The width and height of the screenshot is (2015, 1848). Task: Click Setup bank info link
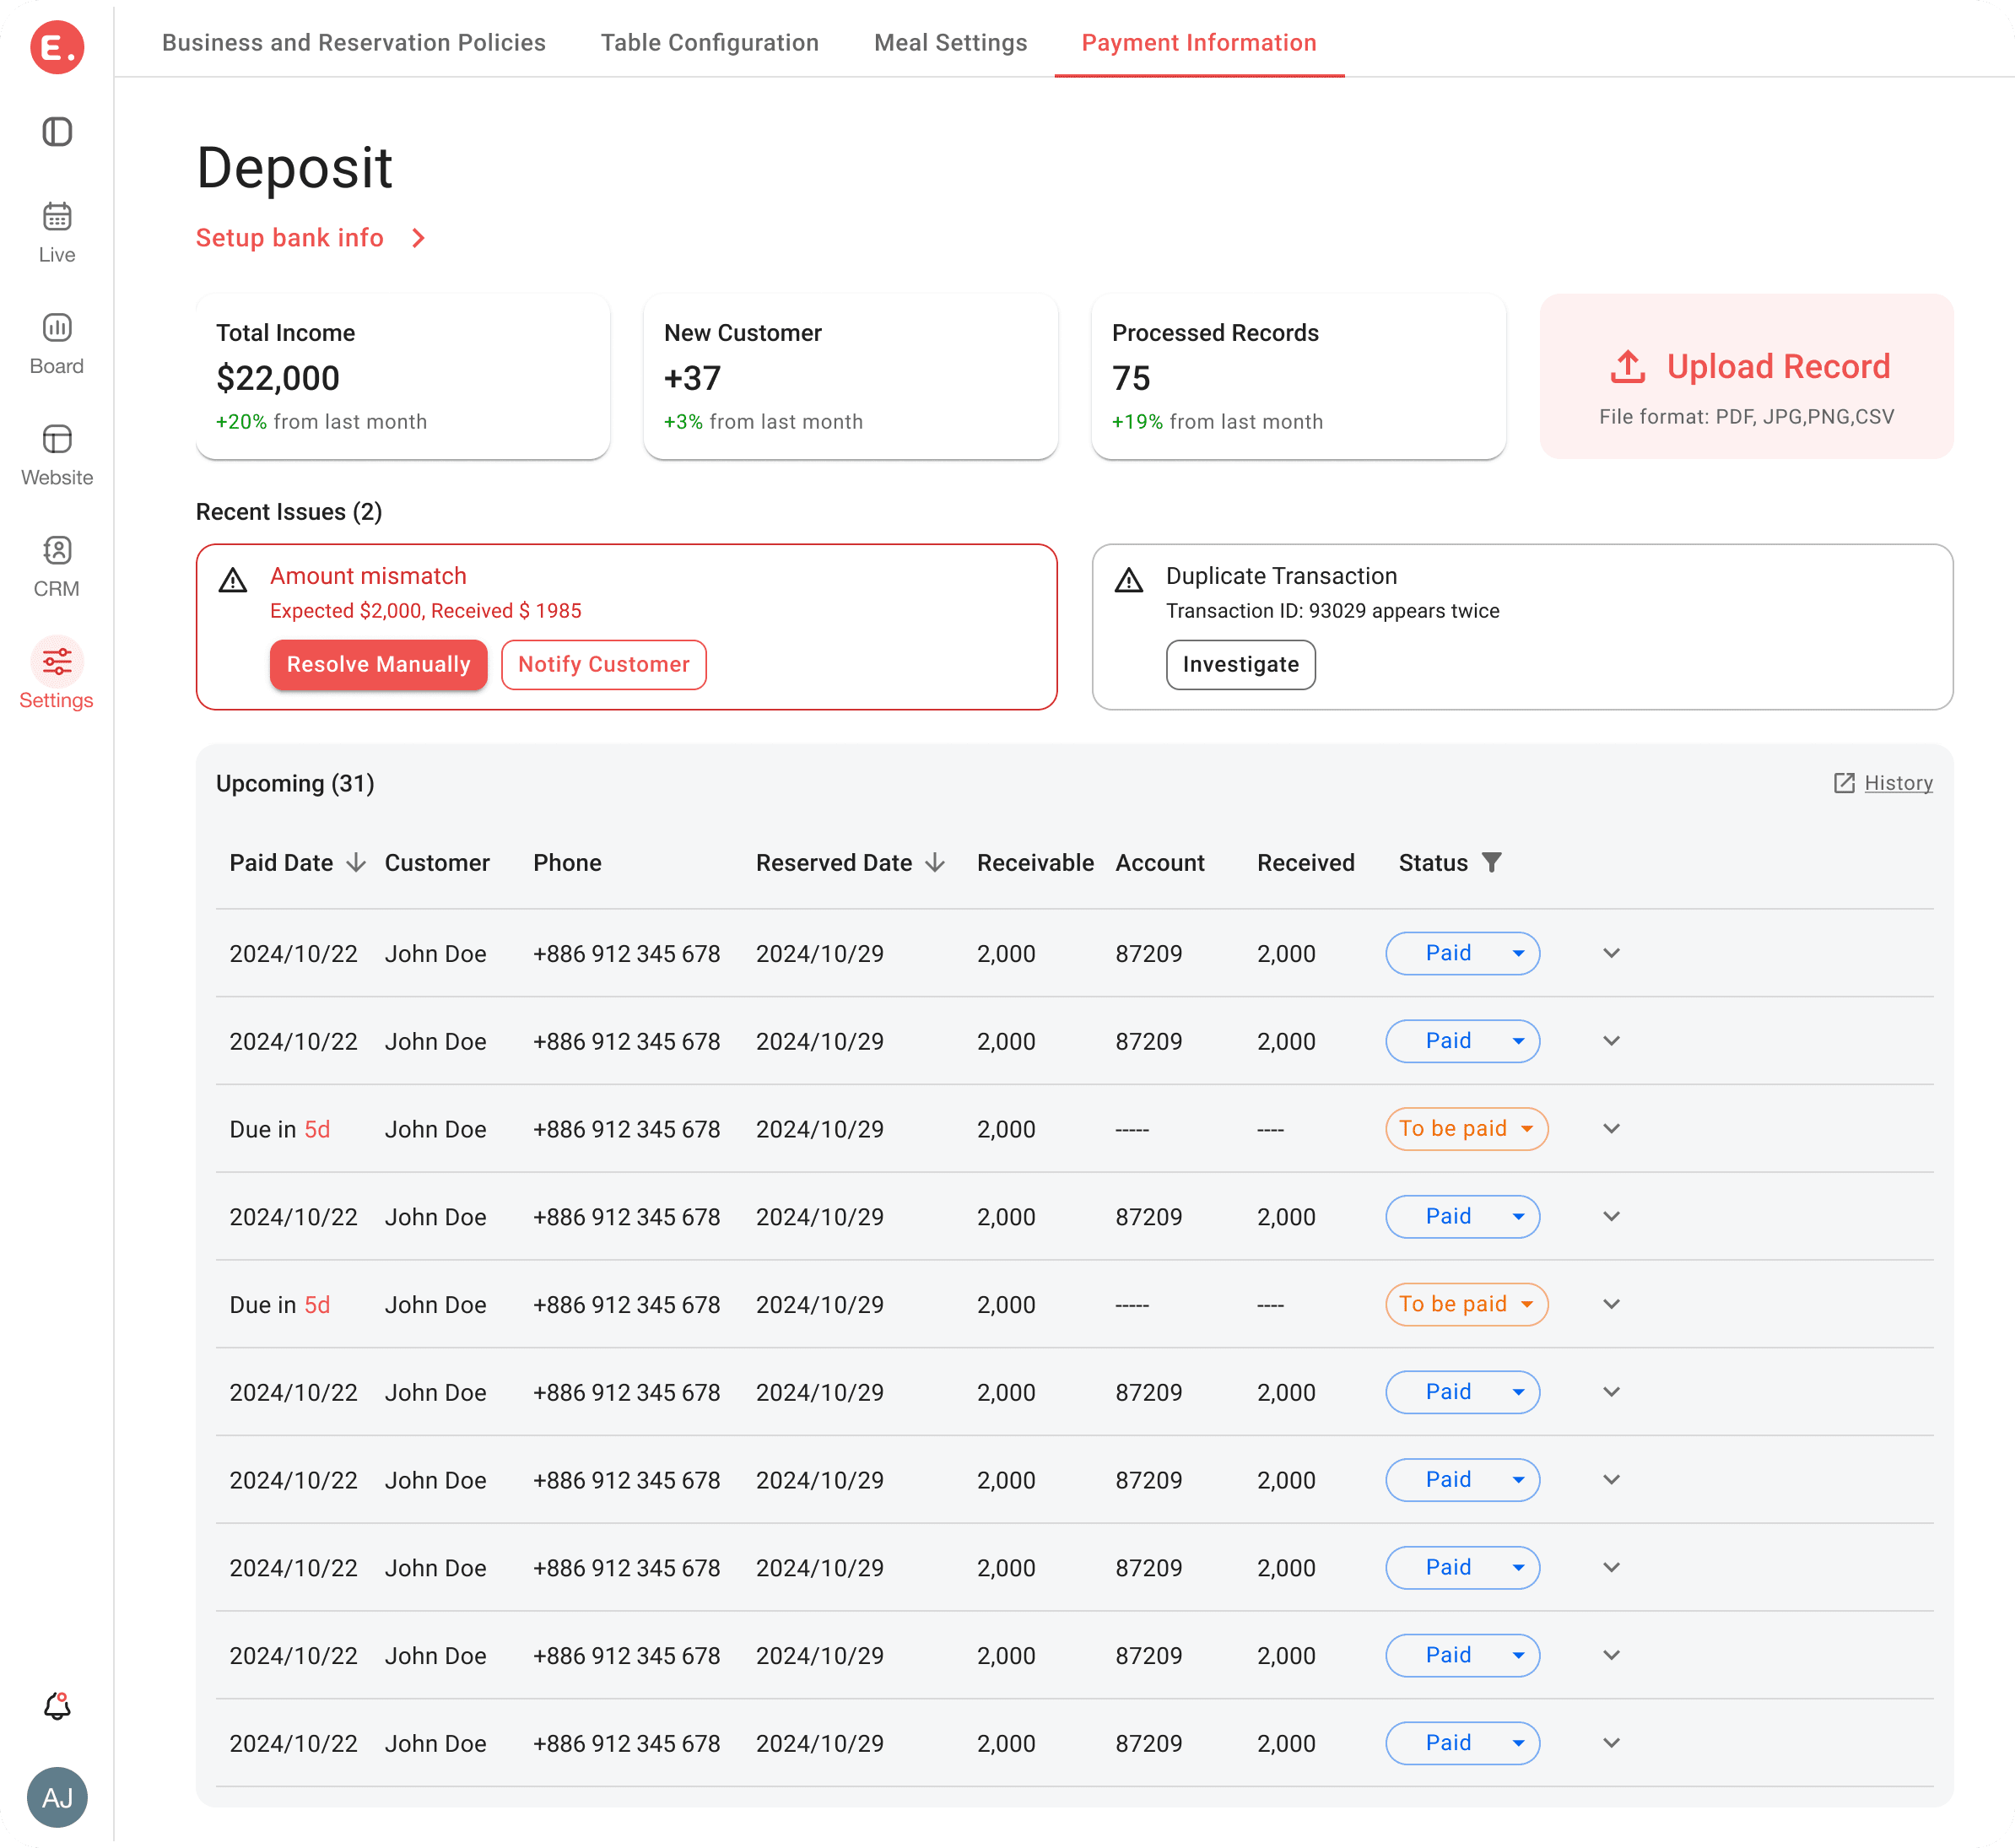point(290,238)
